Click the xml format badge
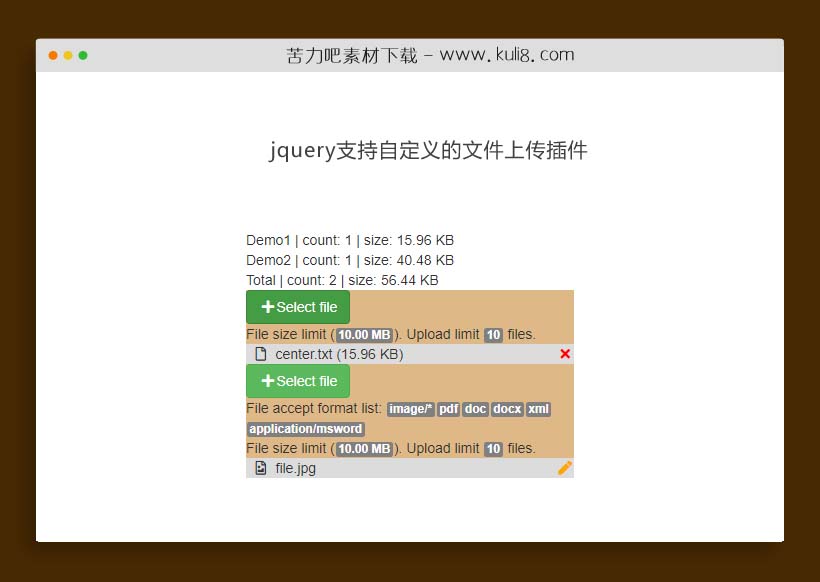Image resolution: width=820 pixels, height=582 pixels. pyautogui.click(x=538, y=409)
